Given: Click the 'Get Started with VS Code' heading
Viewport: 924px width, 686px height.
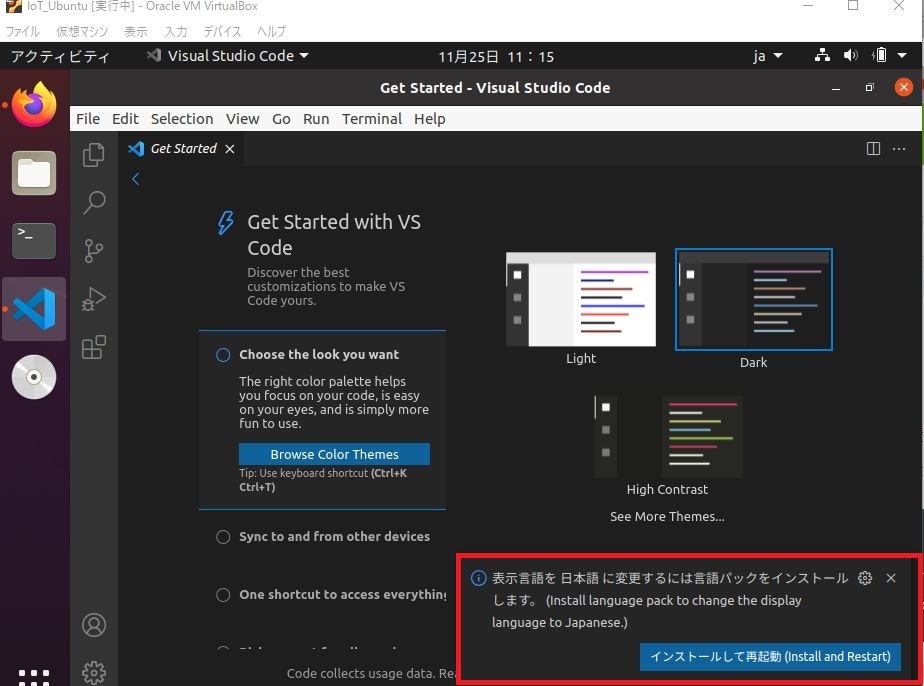Looking at the screenshot, I should 334,235.
